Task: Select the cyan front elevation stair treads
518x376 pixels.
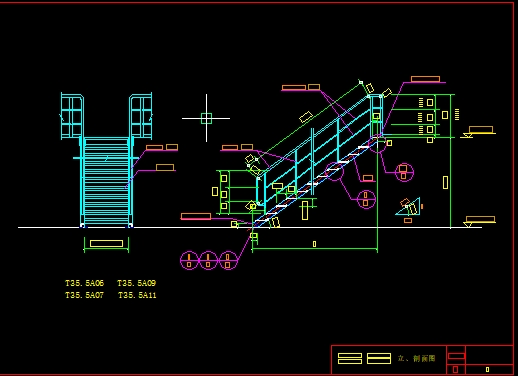Action: (x=106, y=182)
